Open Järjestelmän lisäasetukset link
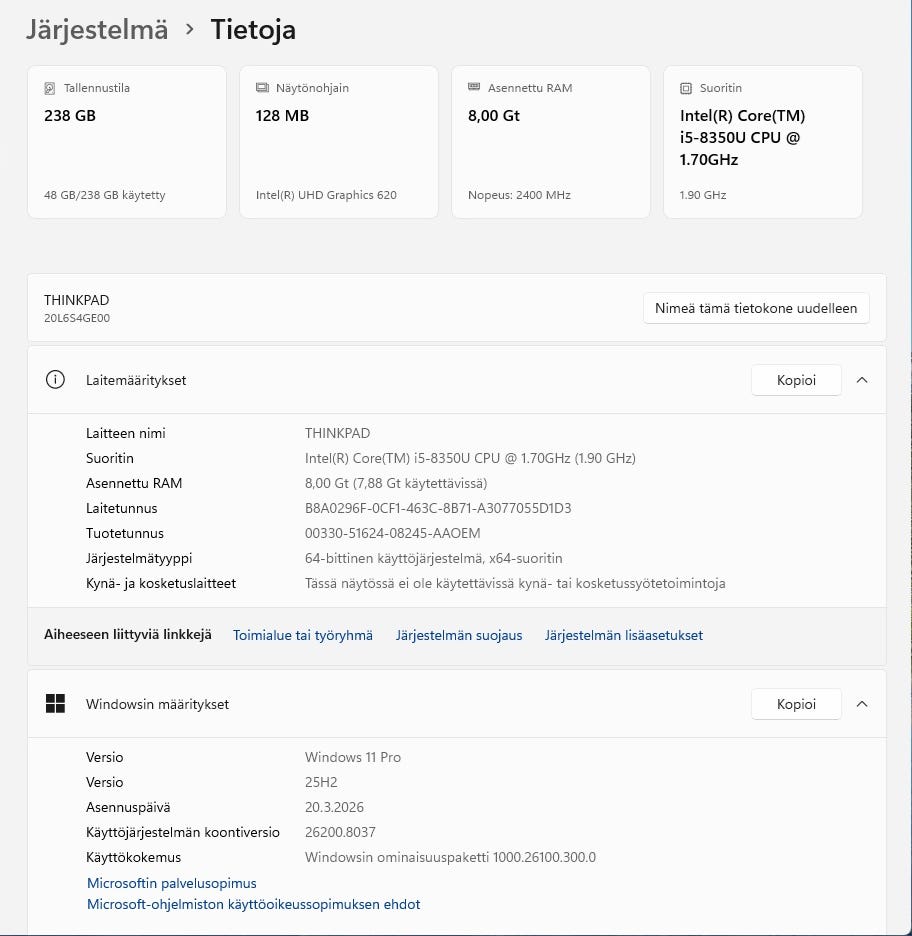 click(623, 635)
